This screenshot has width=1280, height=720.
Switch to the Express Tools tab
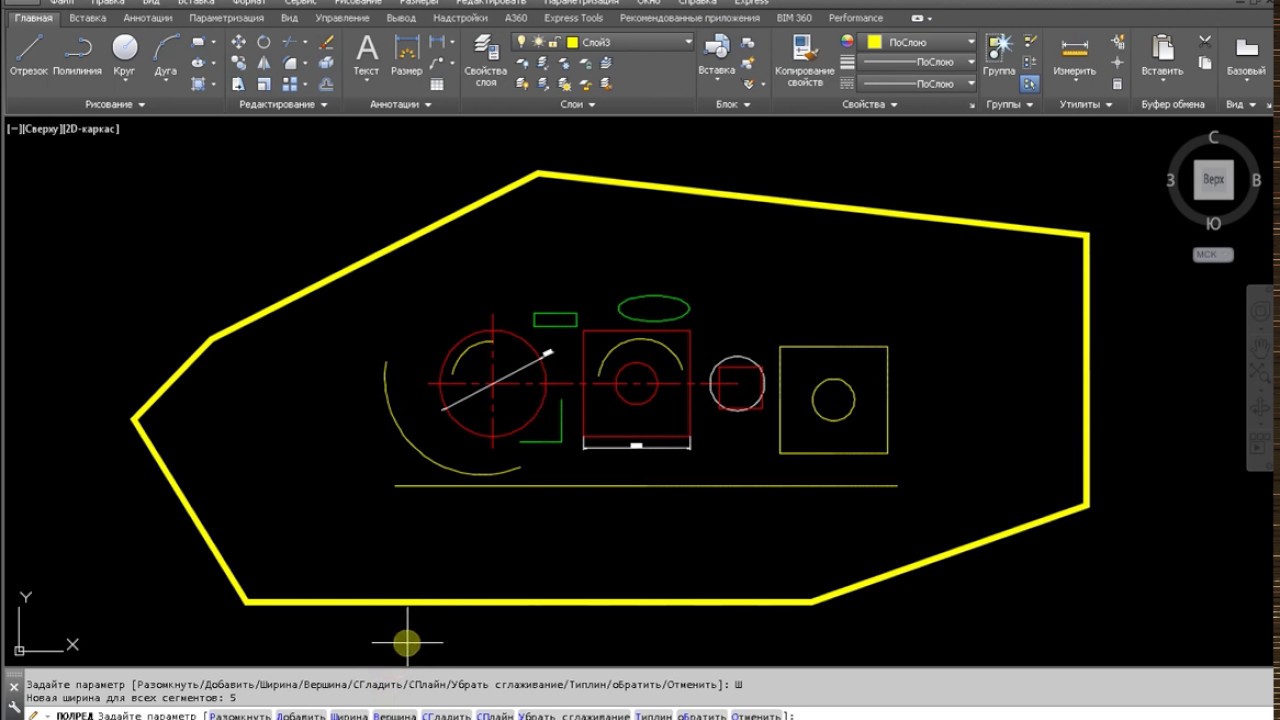pos(573,18)
